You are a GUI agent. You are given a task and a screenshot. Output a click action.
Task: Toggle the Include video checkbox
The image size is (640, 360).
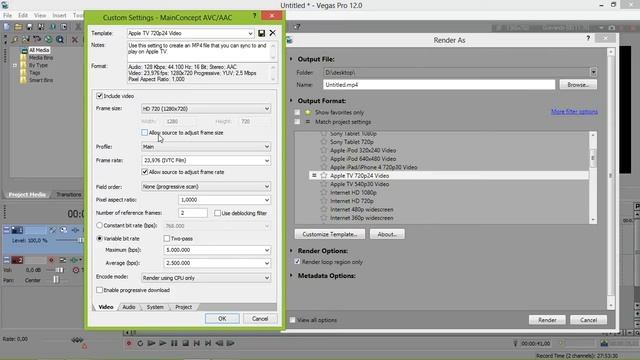99,96
